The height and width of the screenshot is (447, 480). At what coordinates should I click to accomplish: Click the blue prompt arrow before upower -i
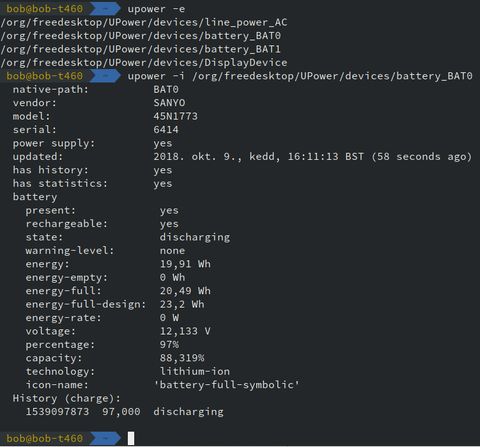click(104, 76)
